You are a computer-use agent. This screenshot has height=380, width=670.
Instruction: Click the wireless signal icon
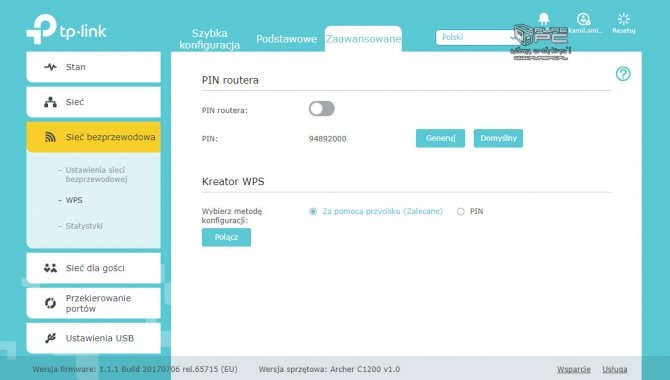coord(50,137)
